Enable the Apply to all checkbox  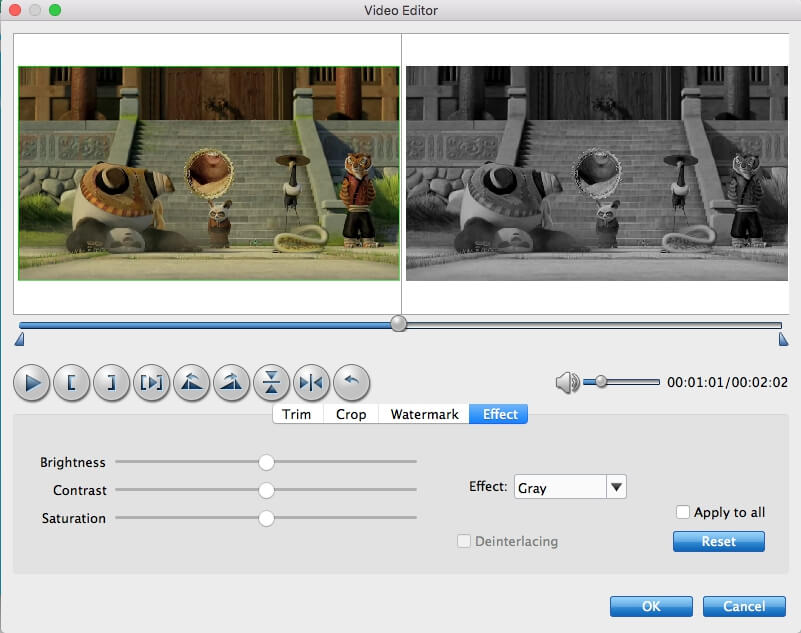click(683, 512)
